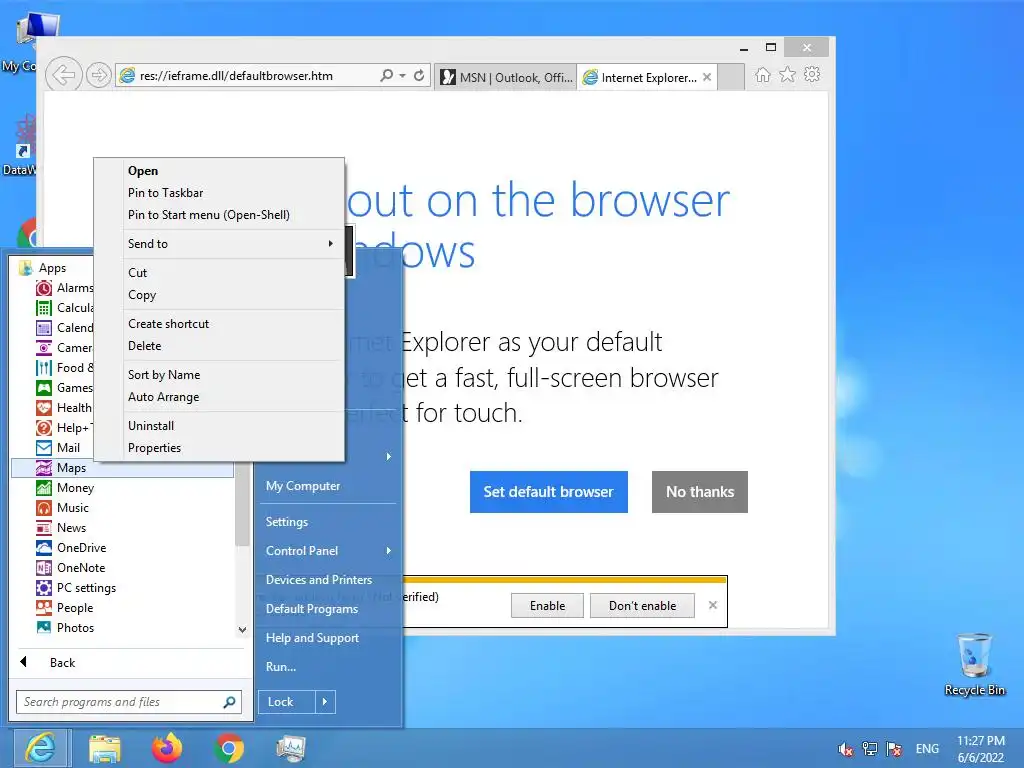1024x768 pixels.
Task: Click the No thanks button
Action: click(x=699, y=492)
